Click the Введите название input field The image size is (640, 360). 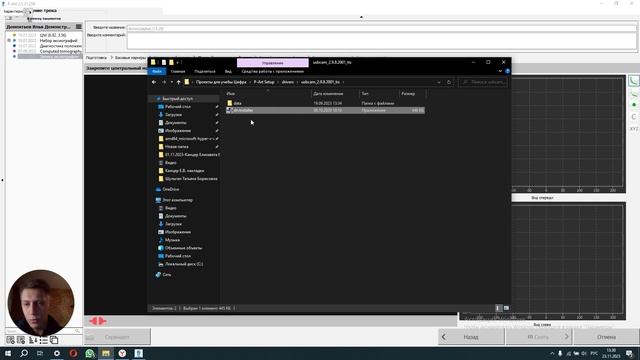point(382,29)
